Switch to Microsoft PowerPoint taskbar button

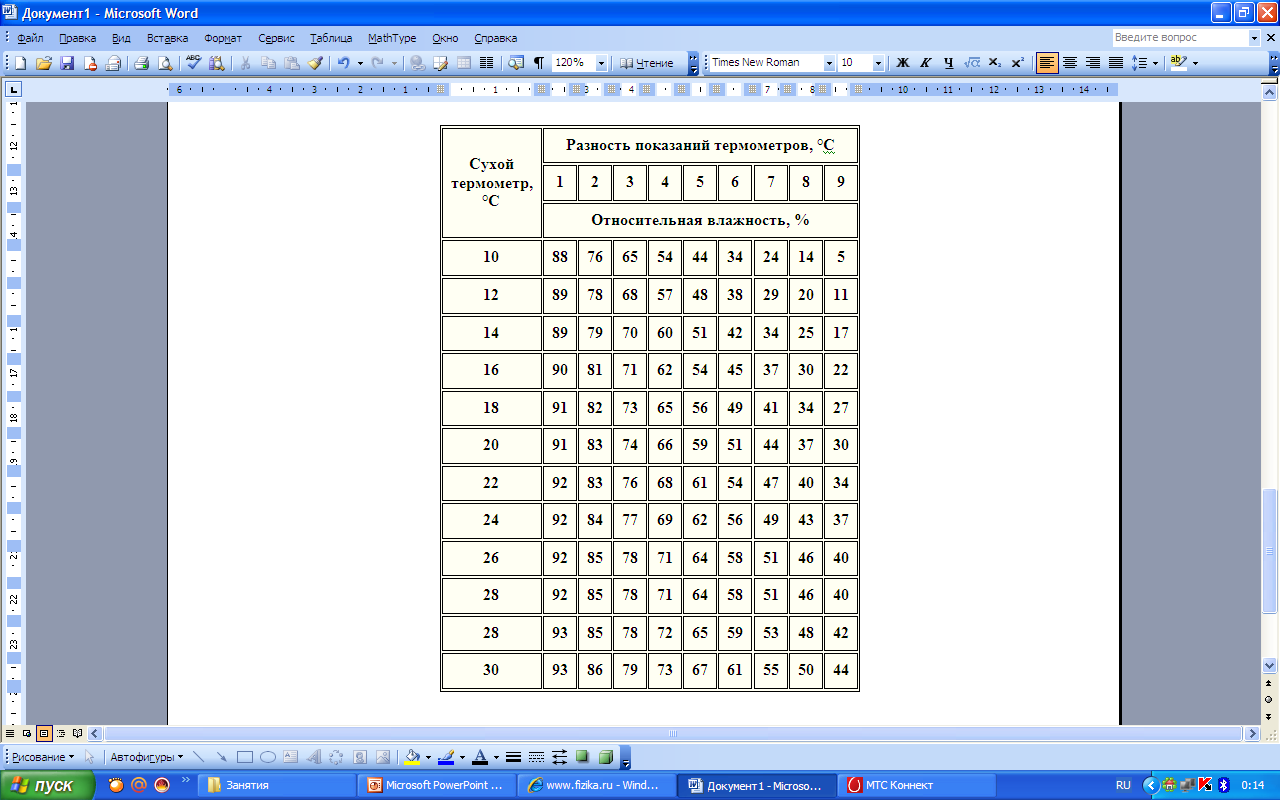pos(439,785)
